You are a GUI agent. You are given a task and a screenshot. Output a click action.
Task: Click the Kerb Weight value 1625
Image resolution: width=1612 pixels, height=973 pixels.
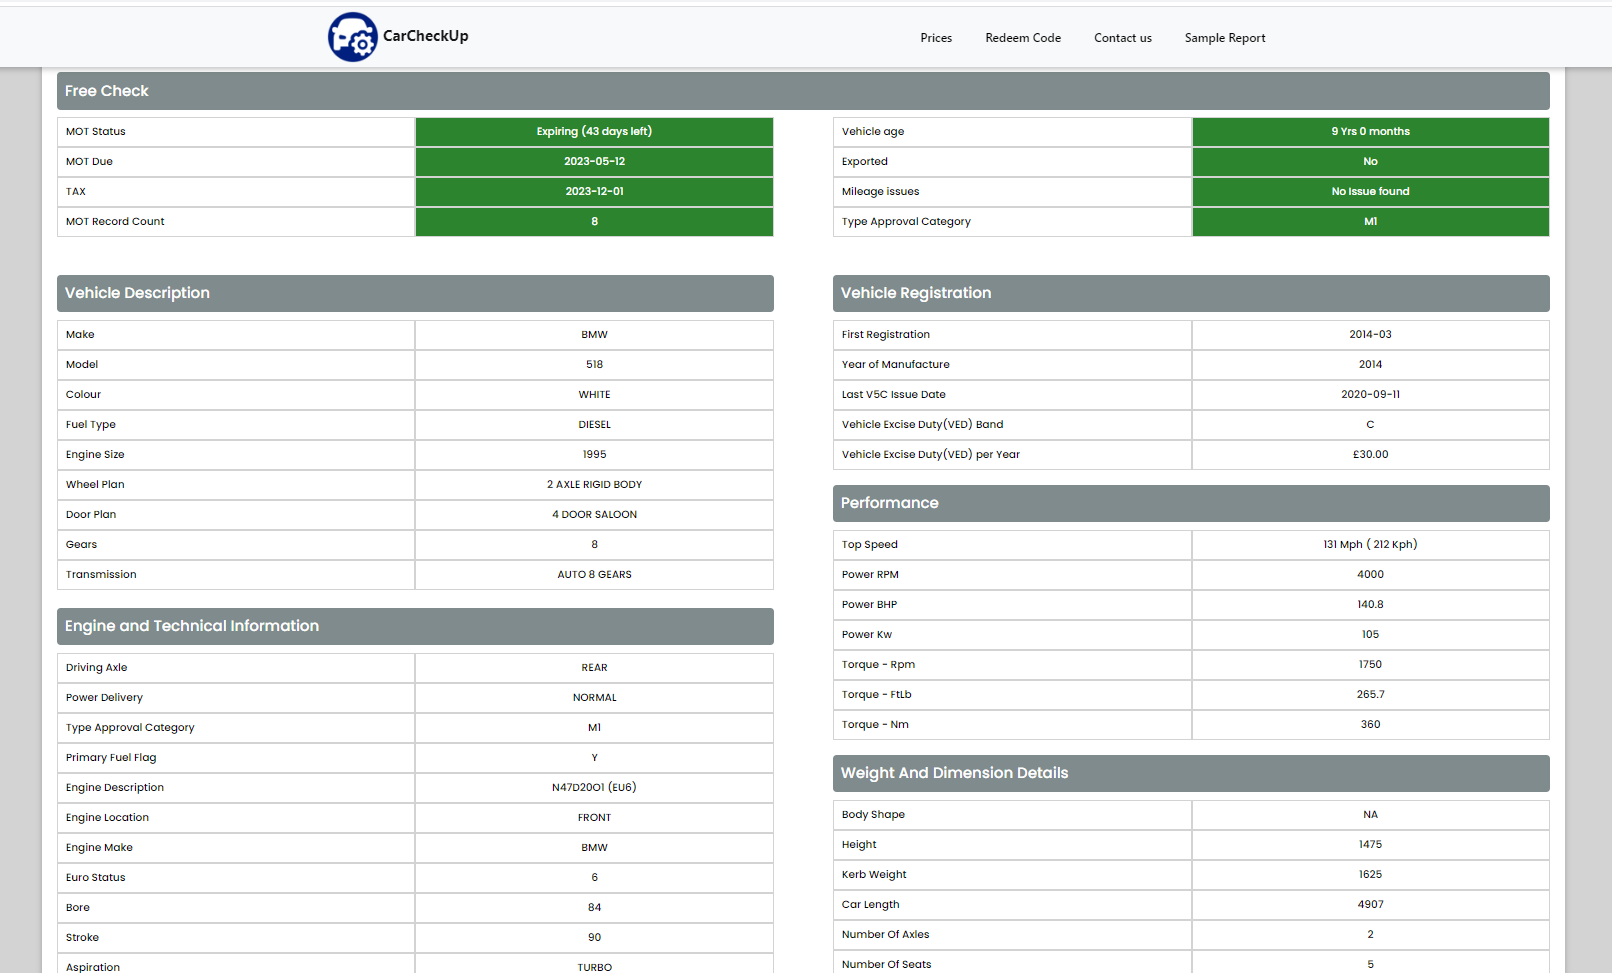pos(1370,875)
